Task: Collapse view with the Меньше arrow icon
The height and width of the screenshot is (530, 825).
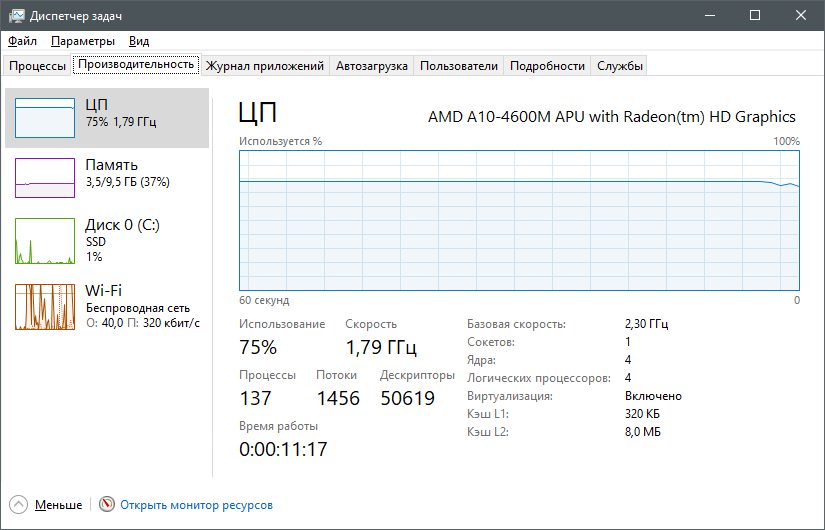Action: coord(18,504)
